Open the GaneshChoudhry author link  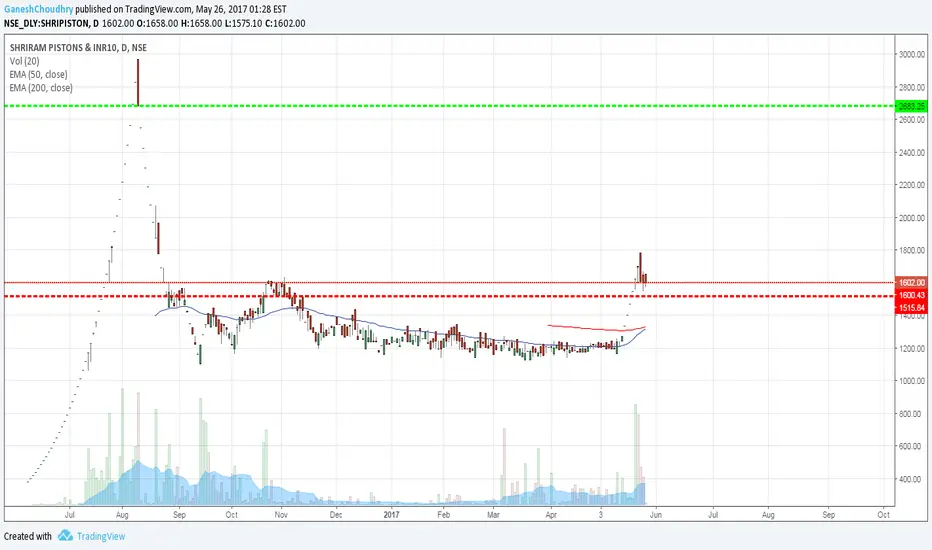click(39, 10)
